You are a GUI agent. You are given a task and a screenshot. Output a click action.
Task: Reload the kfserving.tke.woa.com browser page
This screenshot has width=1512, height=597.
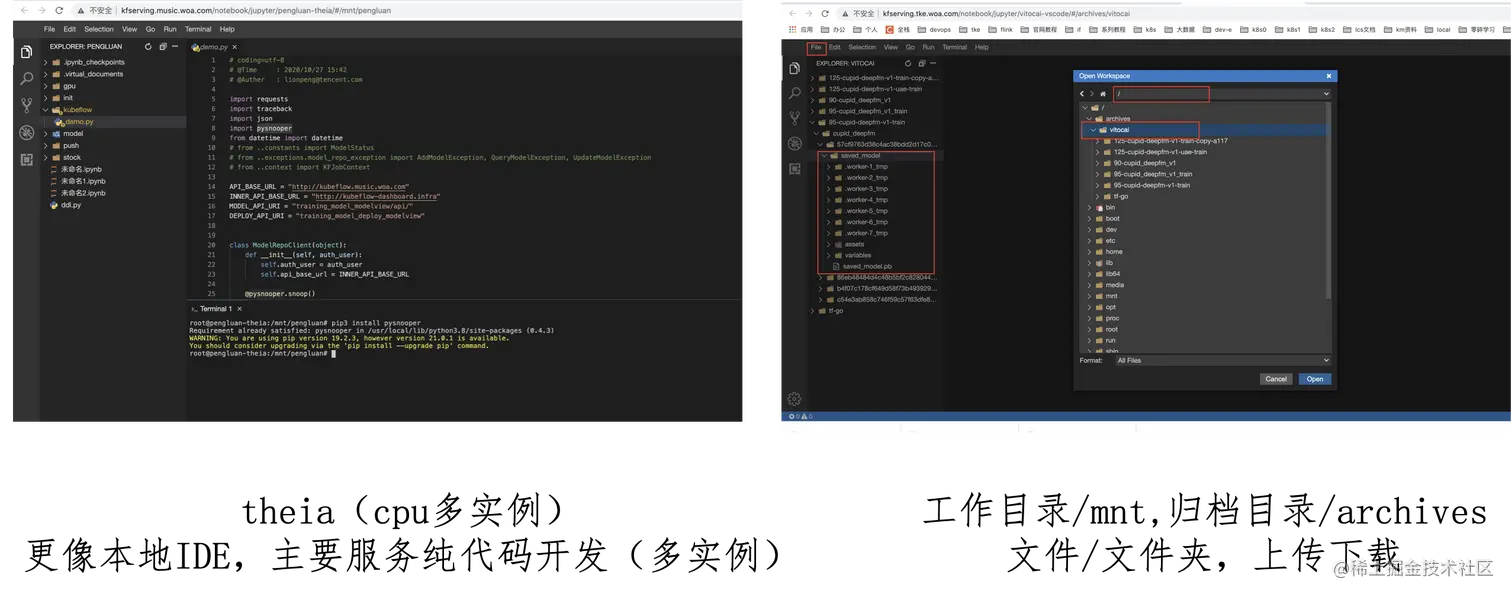825,14
